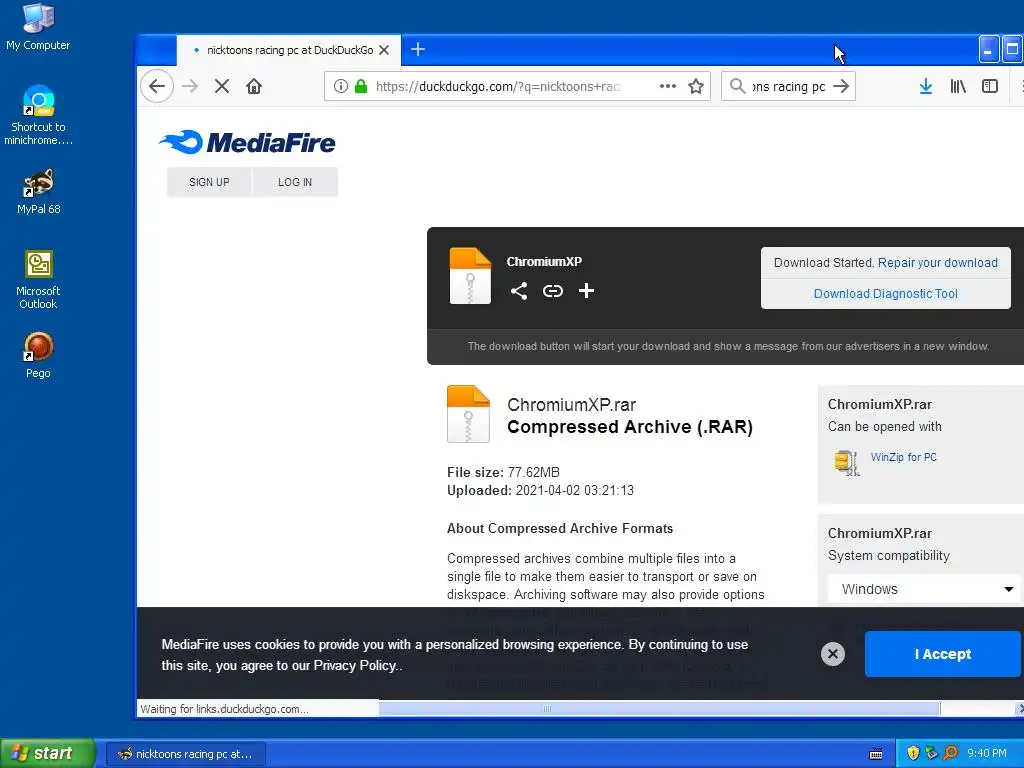Toggle the sidebar view icon
The image size is (1024, 768).
[x=990, y=86]
